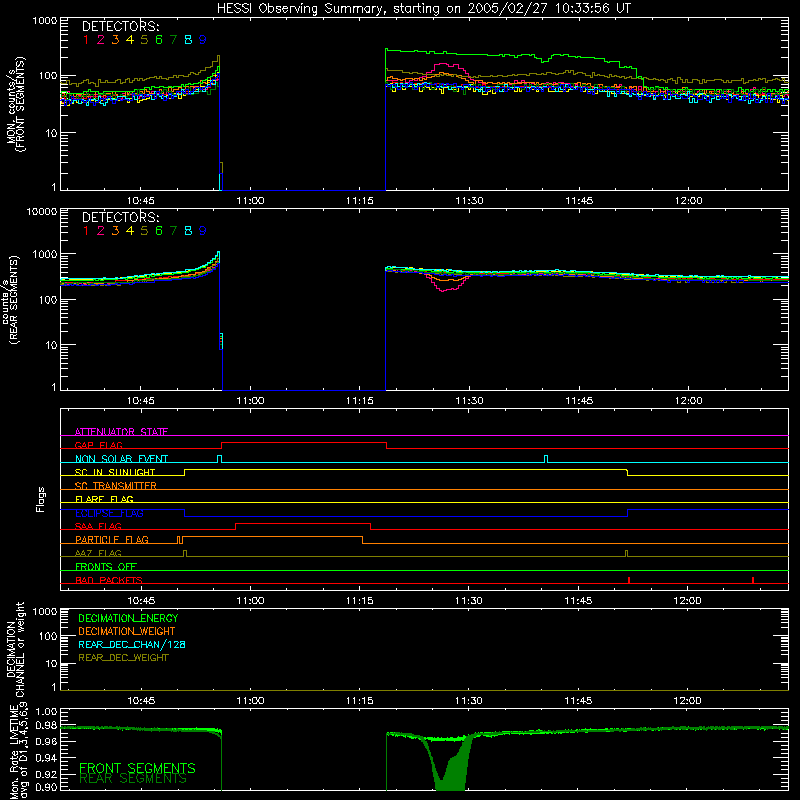The height and width of the screenshot is (800, 800).
Task: Select detector number 6 in front segments legend
Action: coord(159,40)
